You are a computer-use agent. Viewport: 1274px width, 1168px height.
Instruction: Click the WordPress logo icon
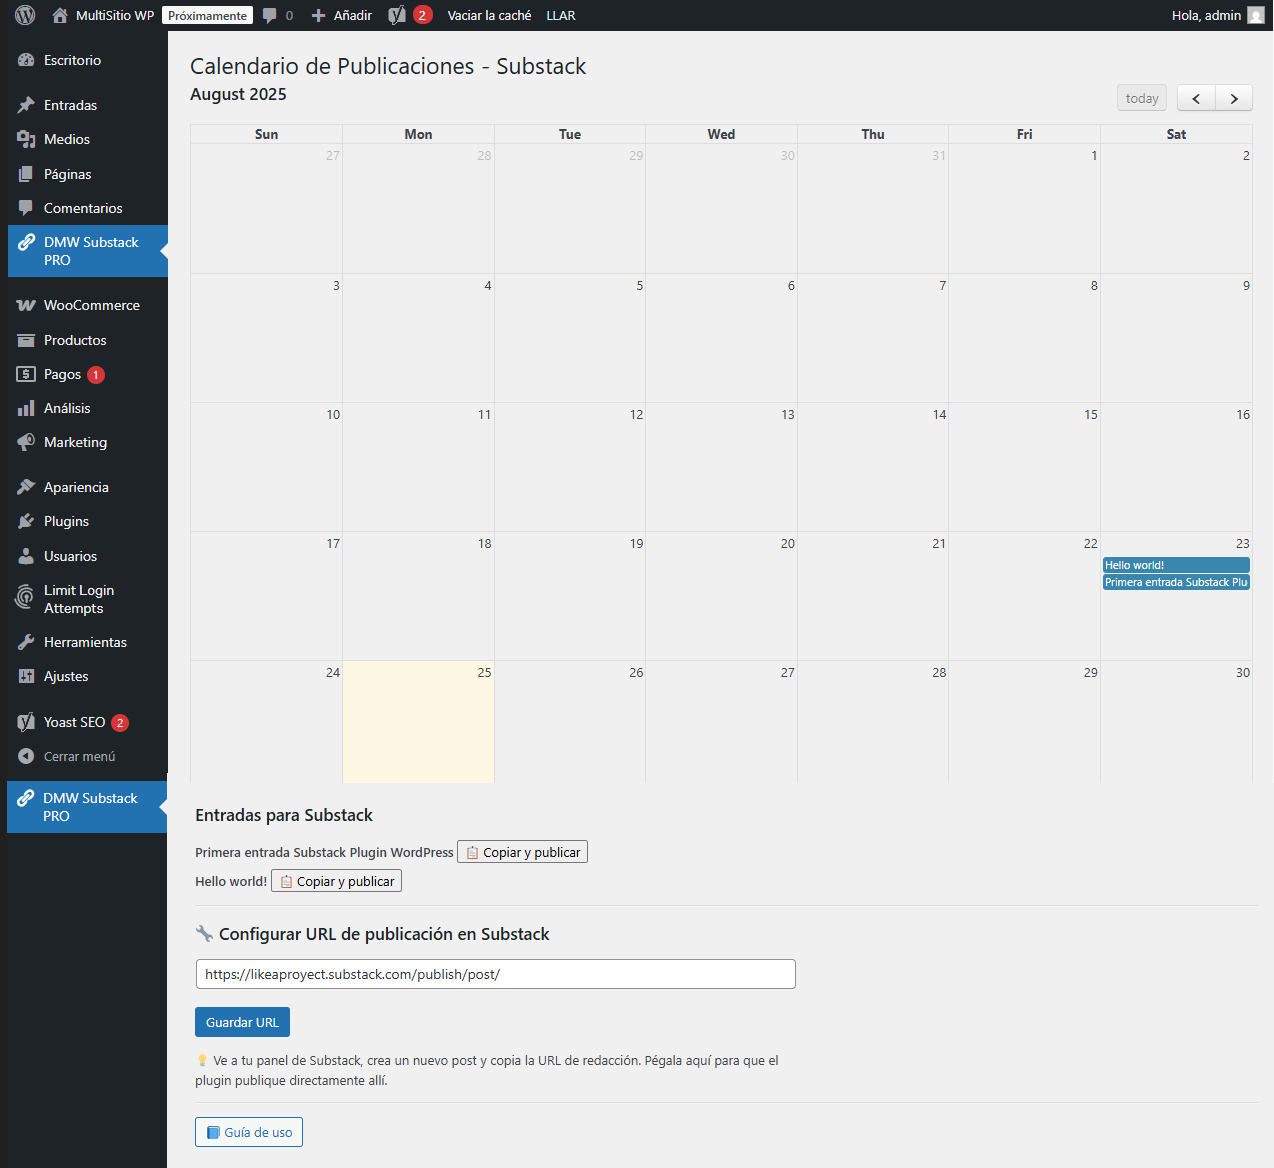pos(25,15)
